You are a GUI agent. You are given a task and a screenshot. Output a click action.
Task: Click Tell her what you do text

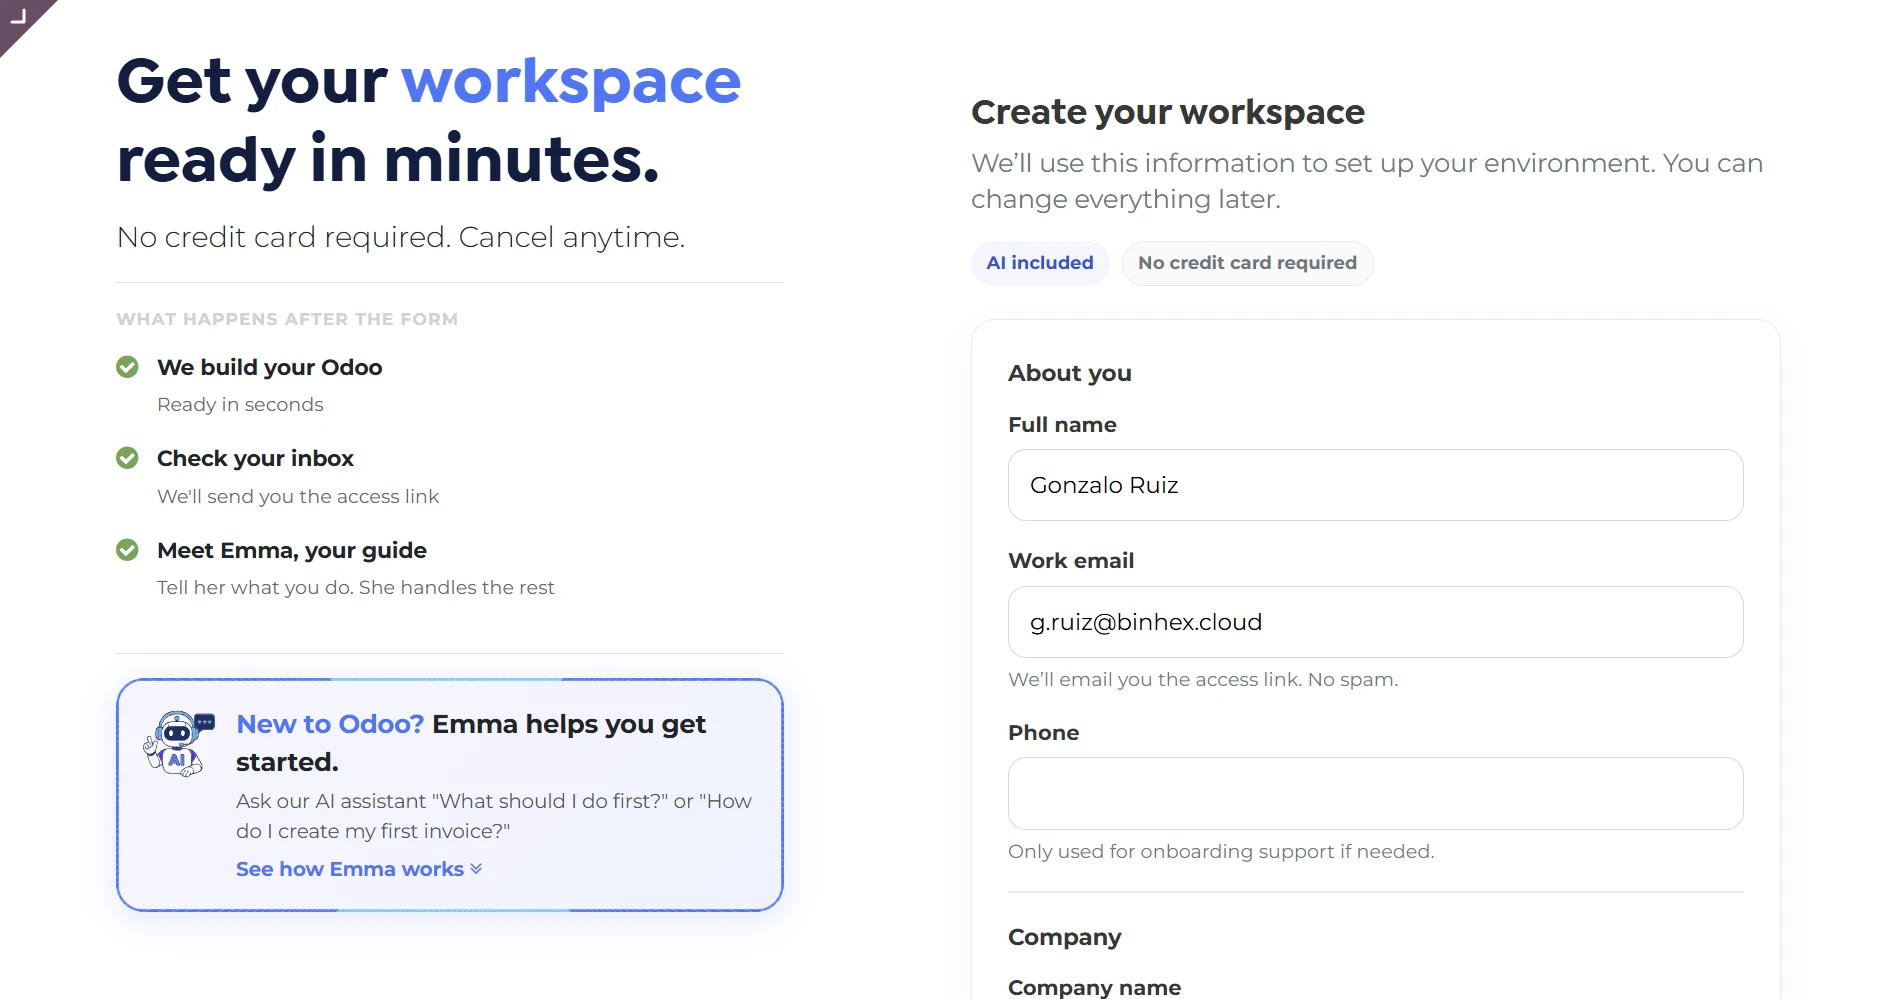[355, 588]
